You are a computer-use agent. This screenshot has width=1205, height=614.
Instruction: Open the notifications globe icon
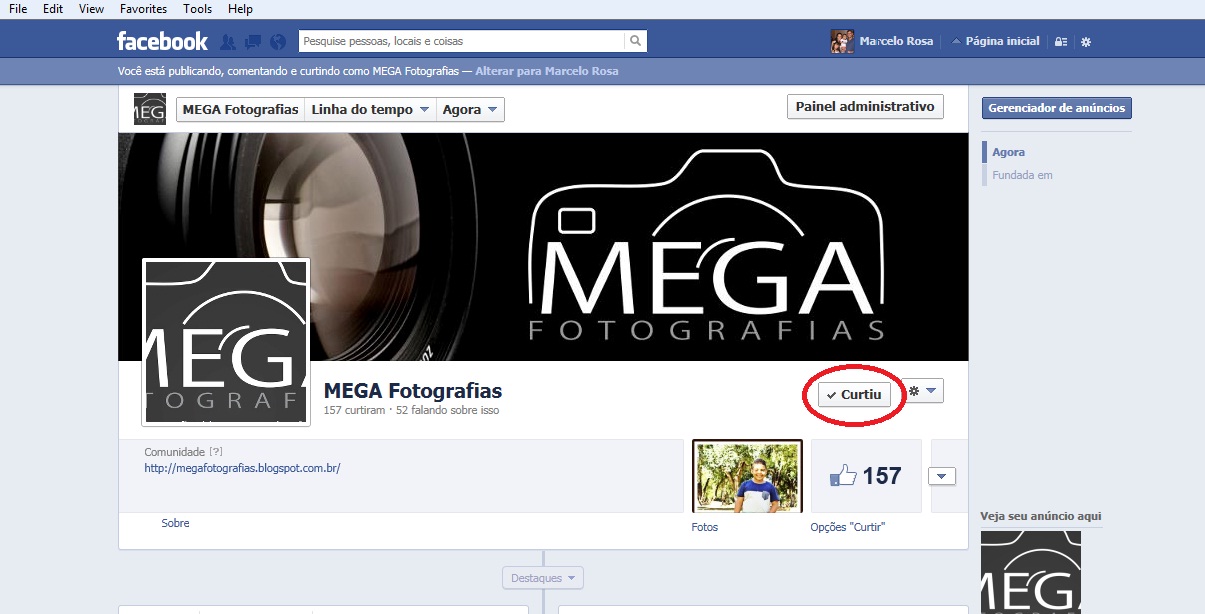click(x=278, y=42)
